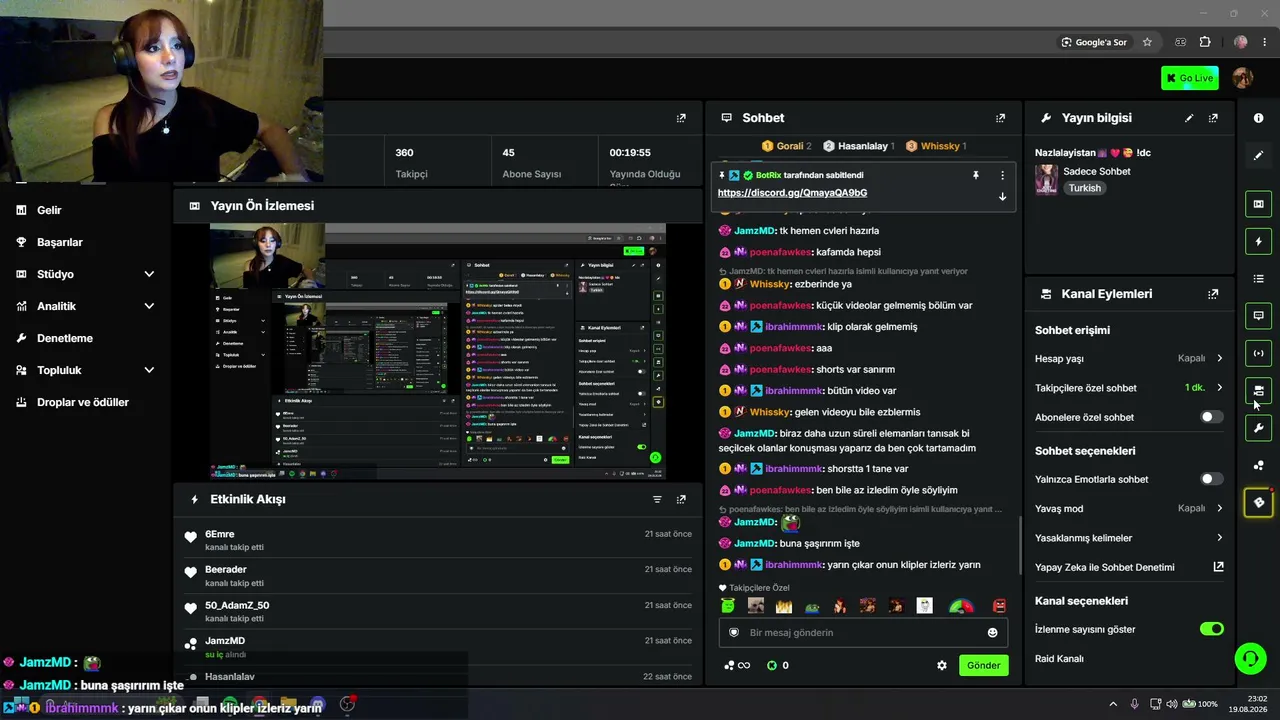Open Droplar ve ödüller menu item
Viewport: 1280px width, 720px height.
pos(82,402)
